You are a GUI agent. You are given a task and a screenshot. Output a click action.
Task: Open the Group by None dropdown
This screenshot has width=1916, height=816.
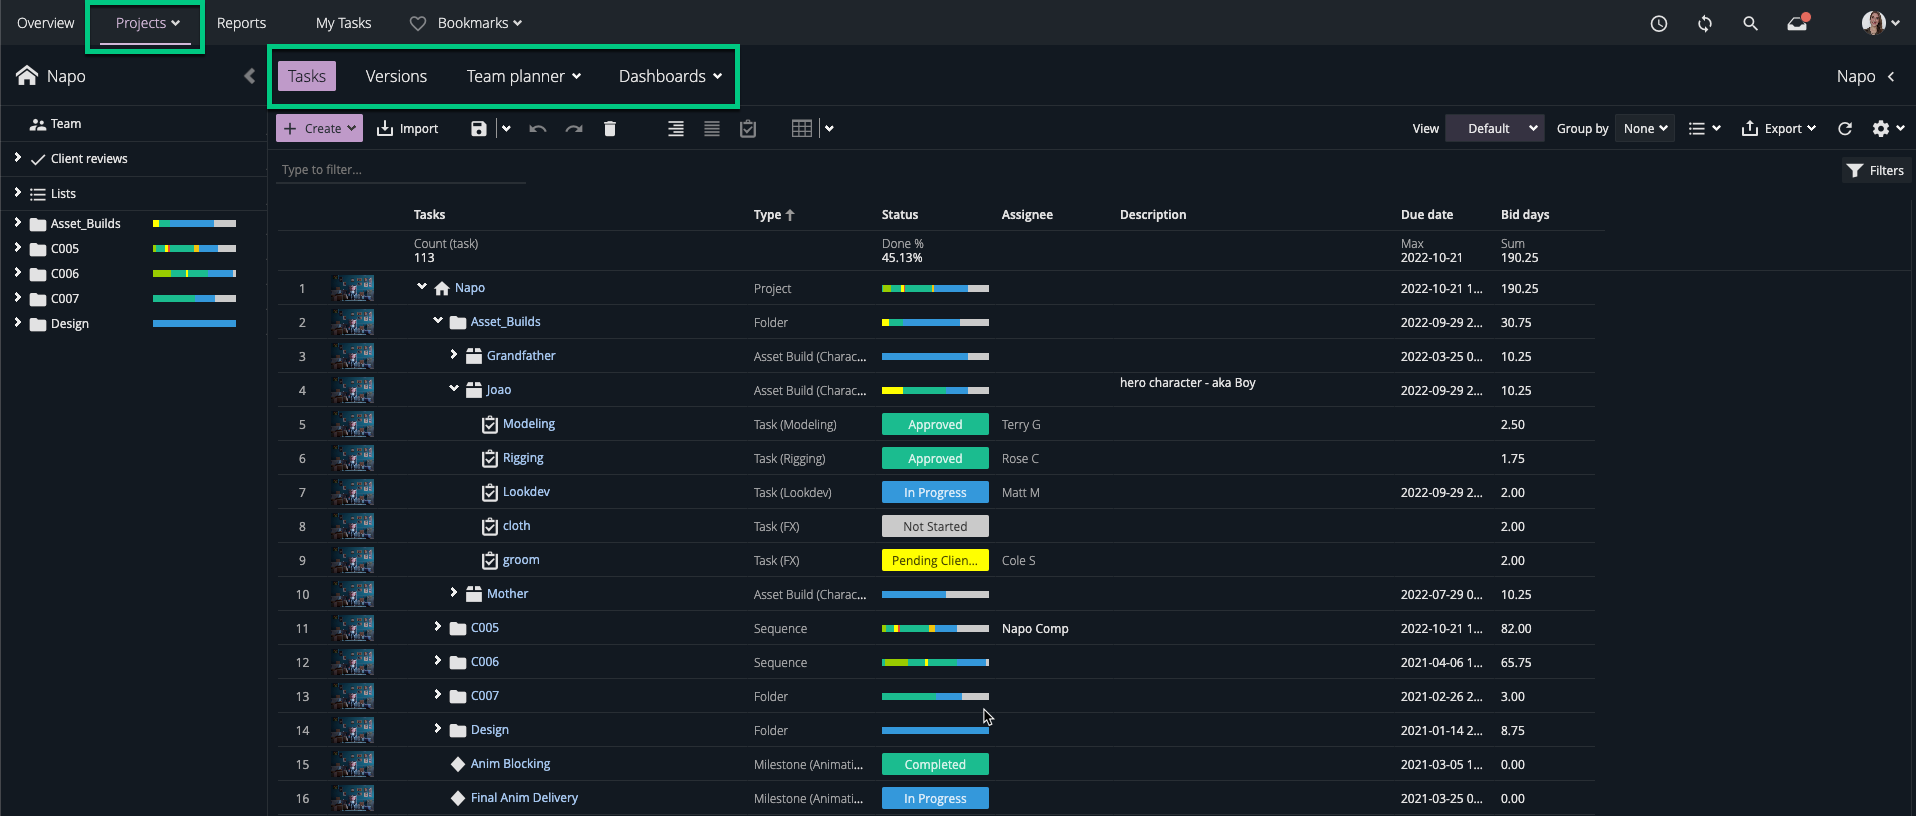(x=1644, y=128)
